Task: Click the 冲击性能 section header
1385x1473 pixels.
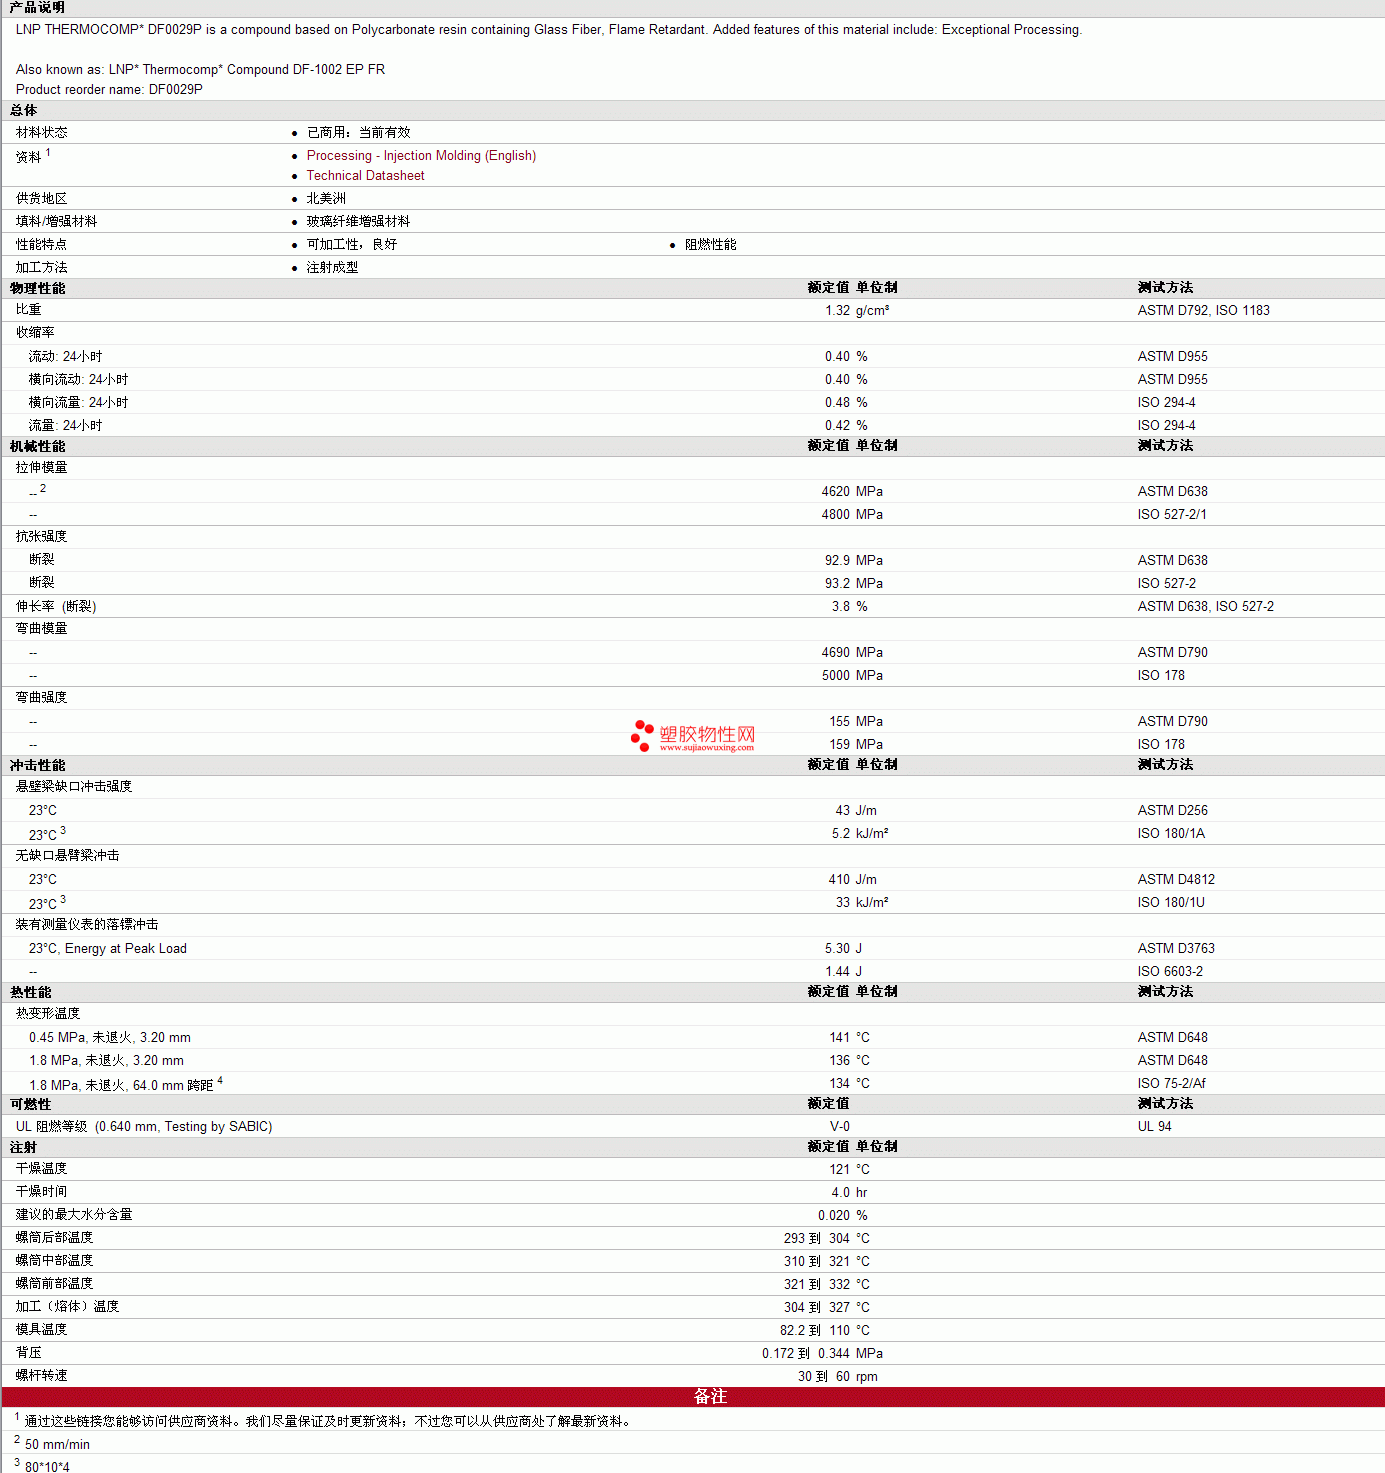Action: (38, 765)
